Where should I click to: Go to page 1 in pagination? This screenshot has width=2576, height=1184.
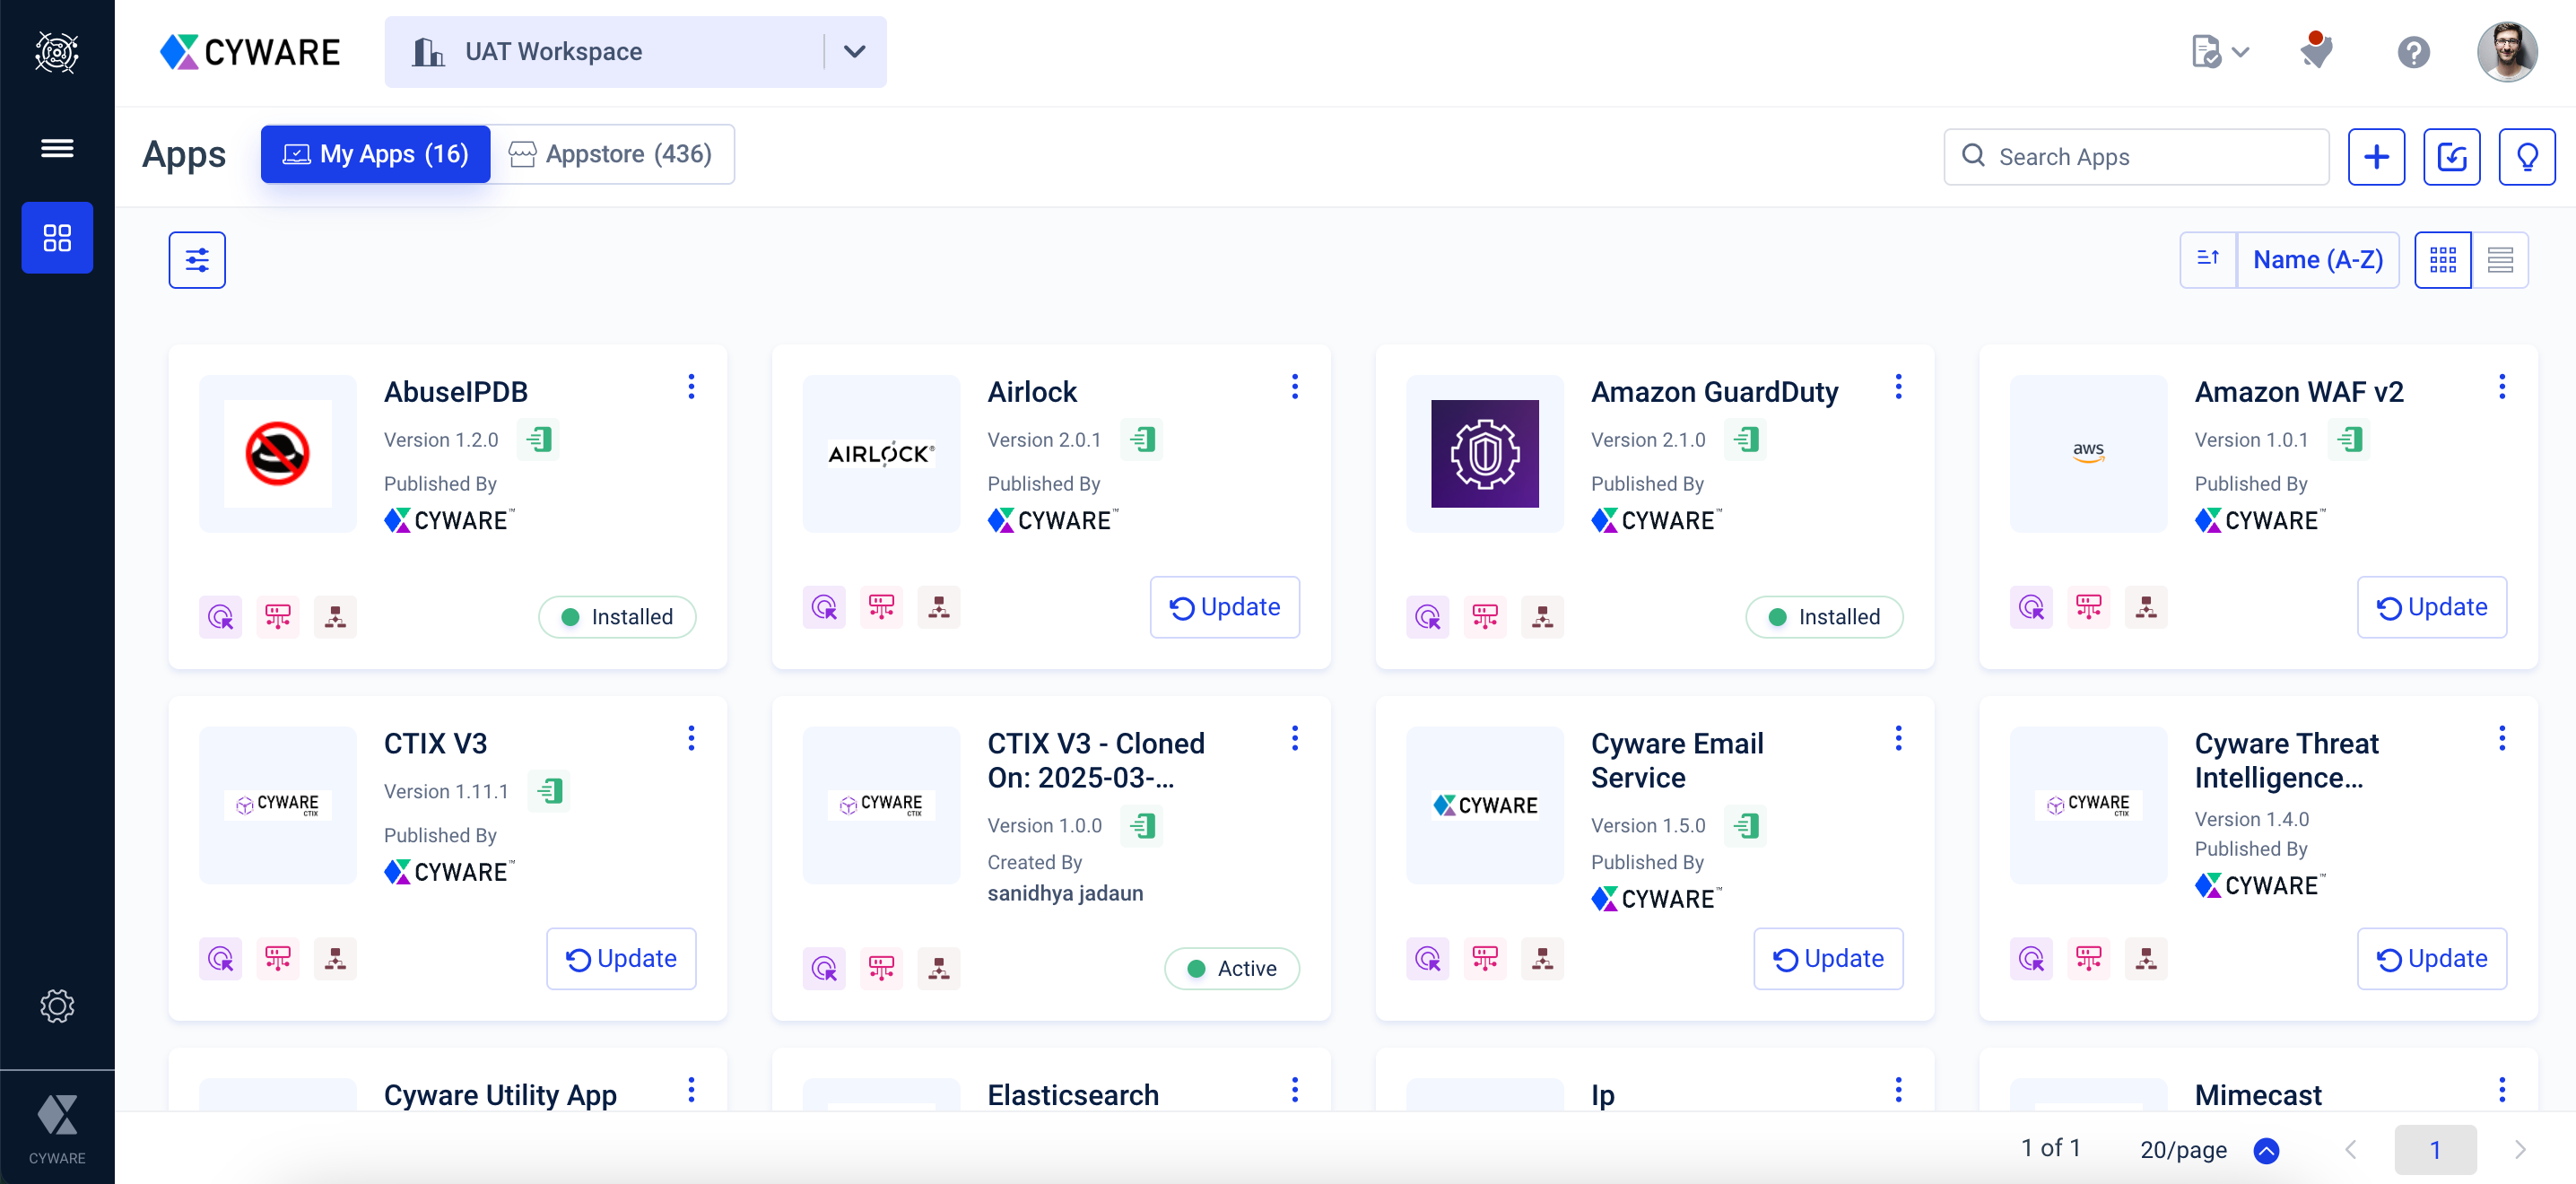pos(2435,1150)
